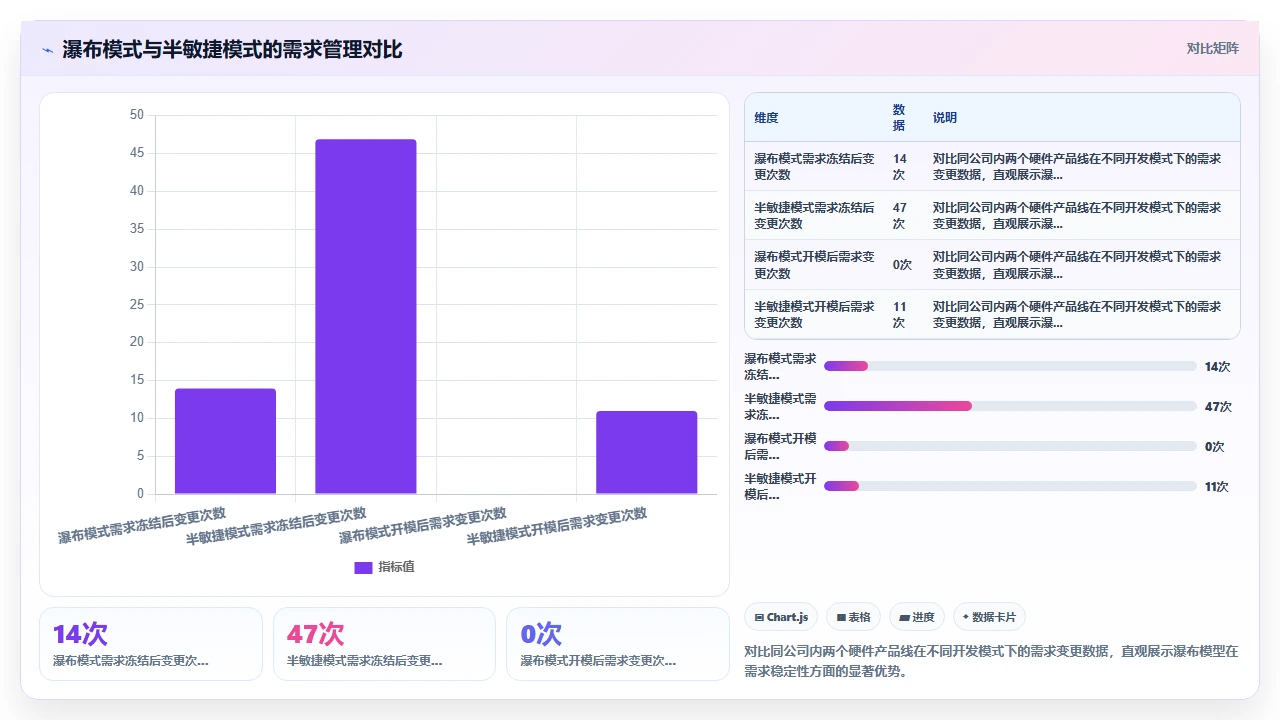
Task: Select the 表格 tag chip
Action: click(853, 617)
